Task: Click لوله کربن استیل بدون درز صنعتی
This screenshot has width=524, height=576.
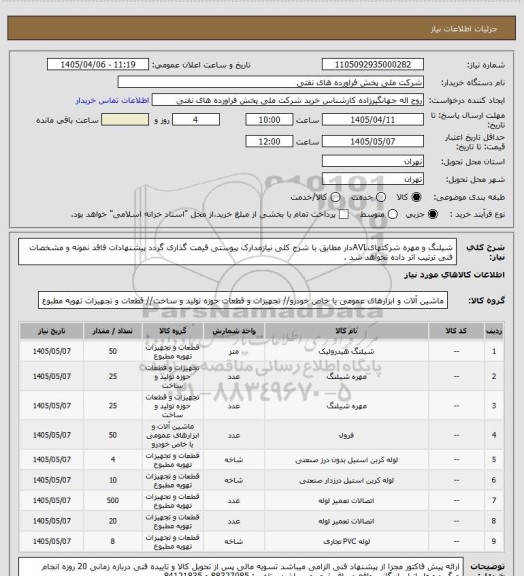Action: (346, 460)
